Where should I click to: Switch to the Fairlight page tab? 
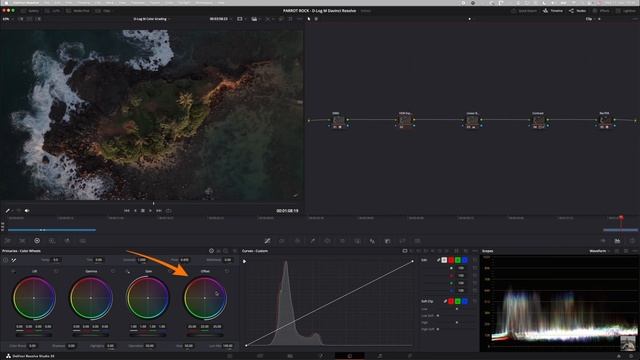point(380,356)
